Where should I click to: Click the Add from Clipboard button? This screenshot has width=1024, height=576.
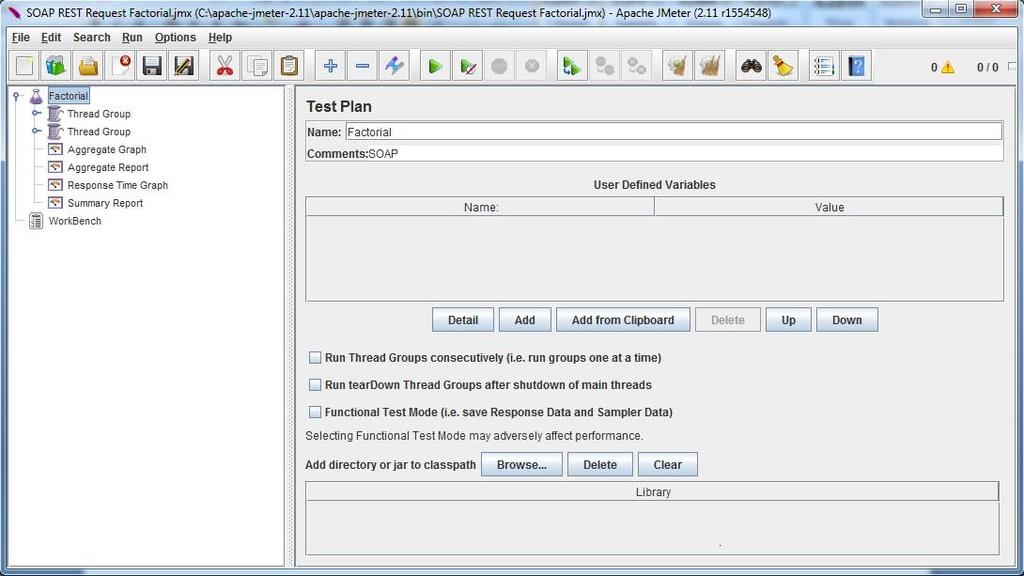tap(623, 320)
